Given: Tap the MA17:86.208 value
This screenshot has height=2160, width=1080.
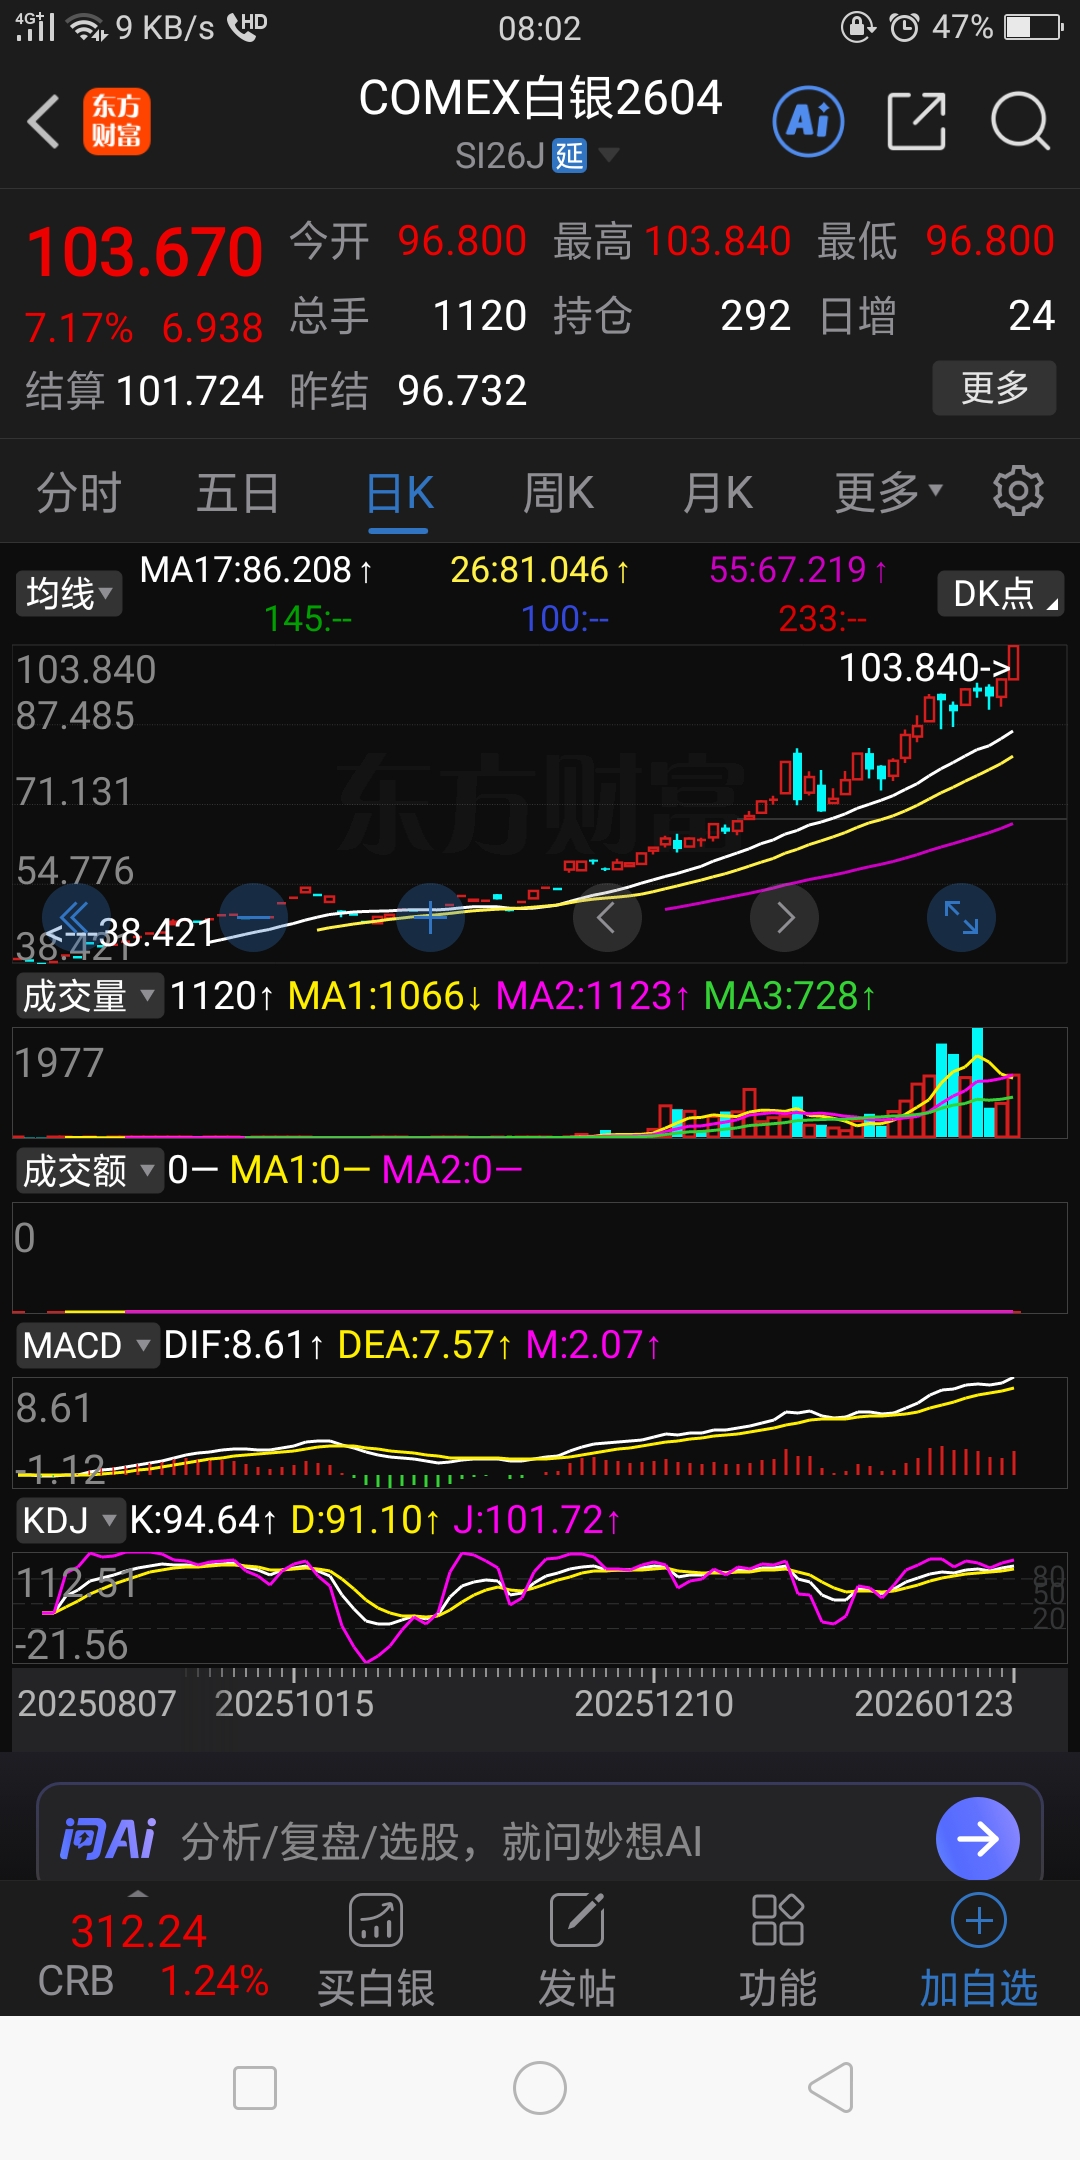Looking at the screenshot, I should click(256, 569).
